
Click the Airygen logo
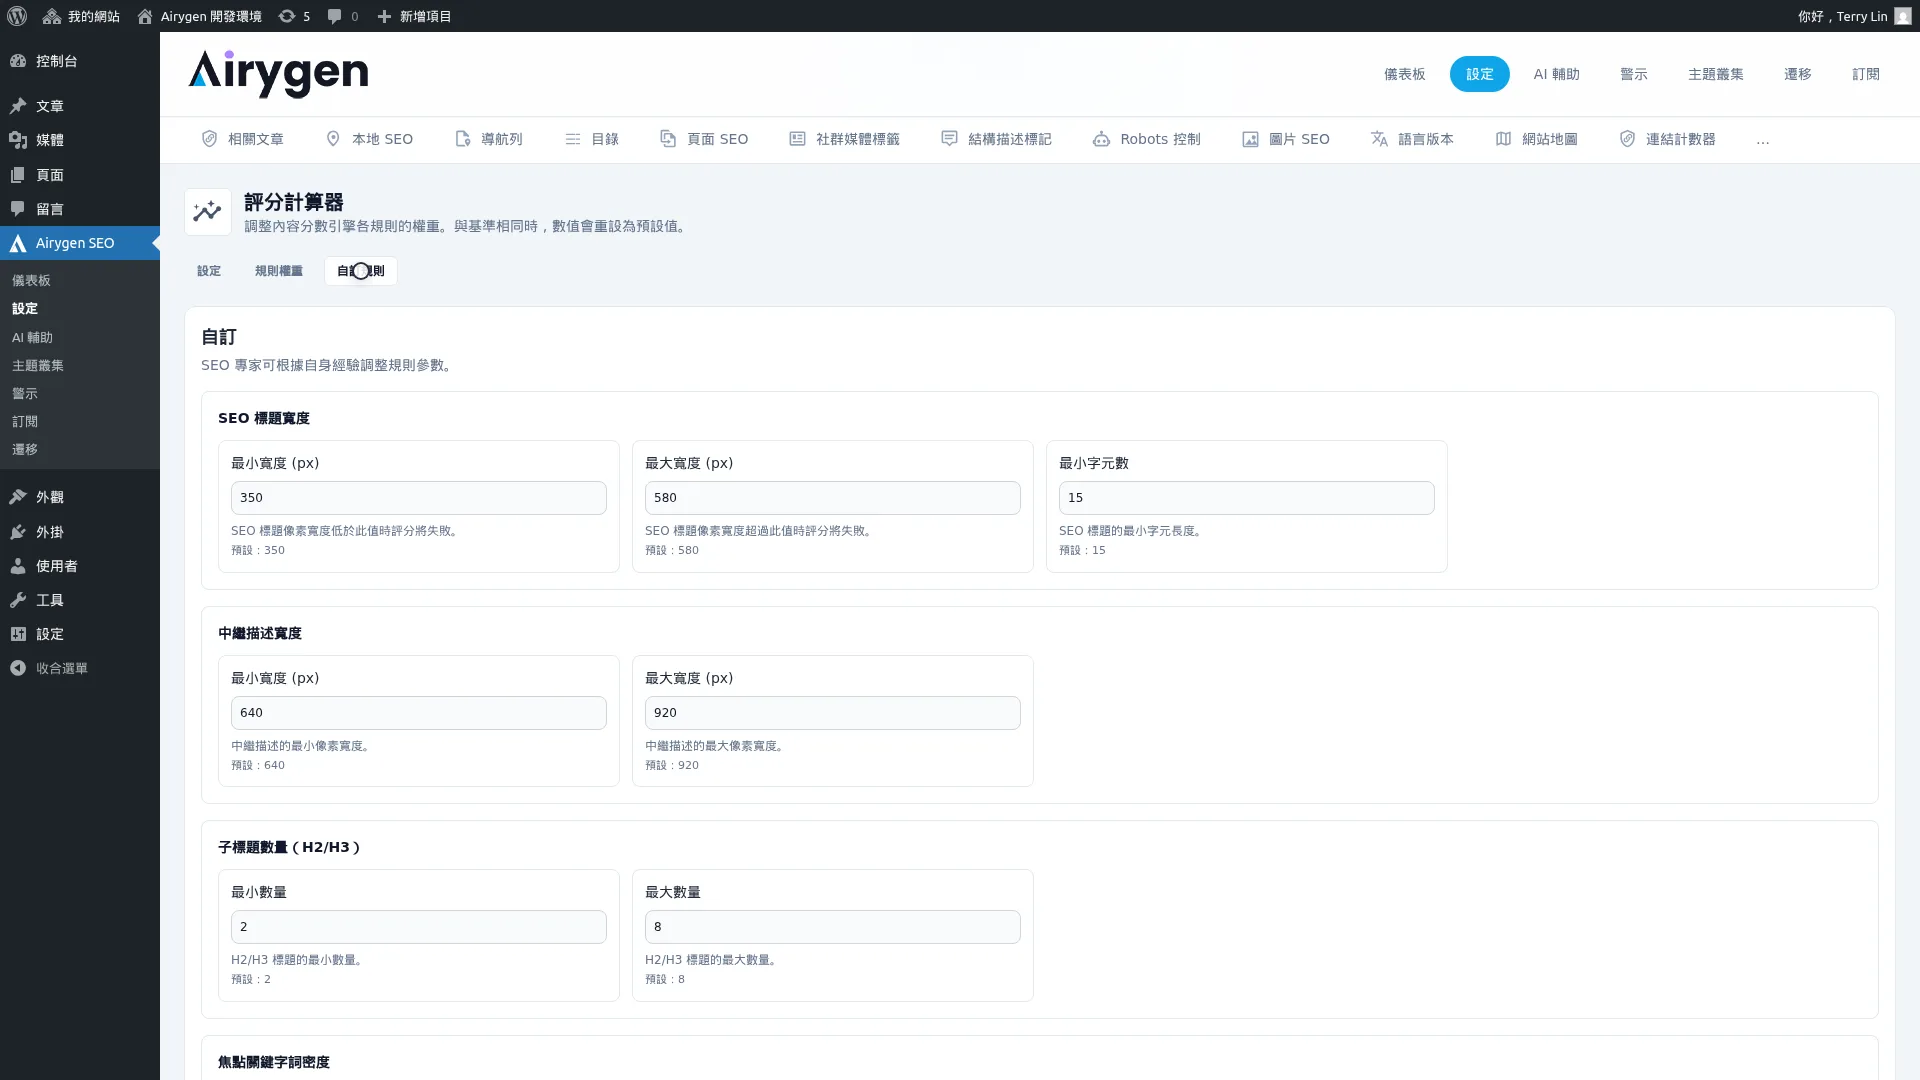[278, 74]
